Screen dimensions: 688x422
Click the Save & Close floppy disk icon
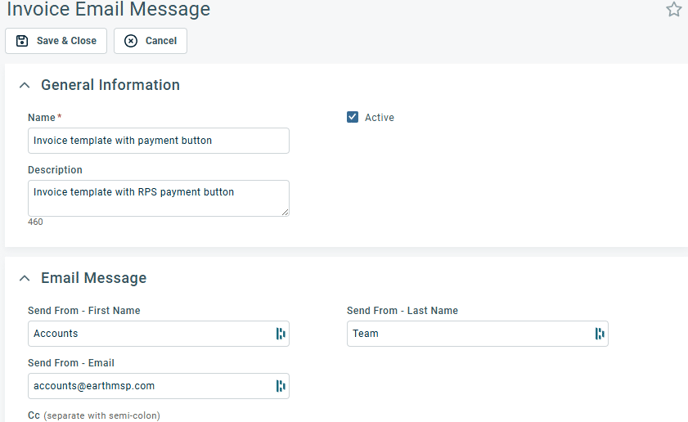22,41
